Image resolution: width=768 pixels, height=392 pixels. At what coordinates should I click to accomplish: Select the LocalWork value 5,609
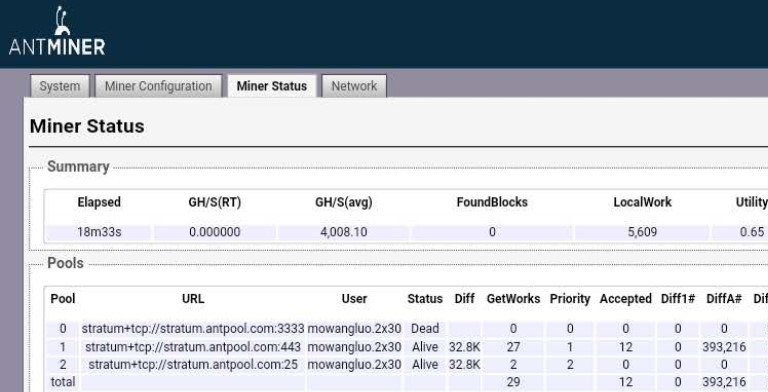point(642,232)
